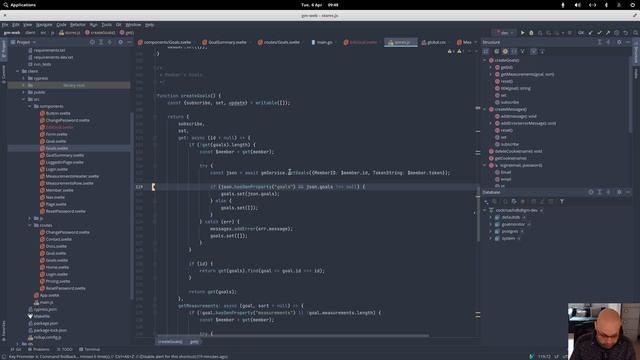
Task: Collapse the components folder in project tree
Action: [29, 106]
